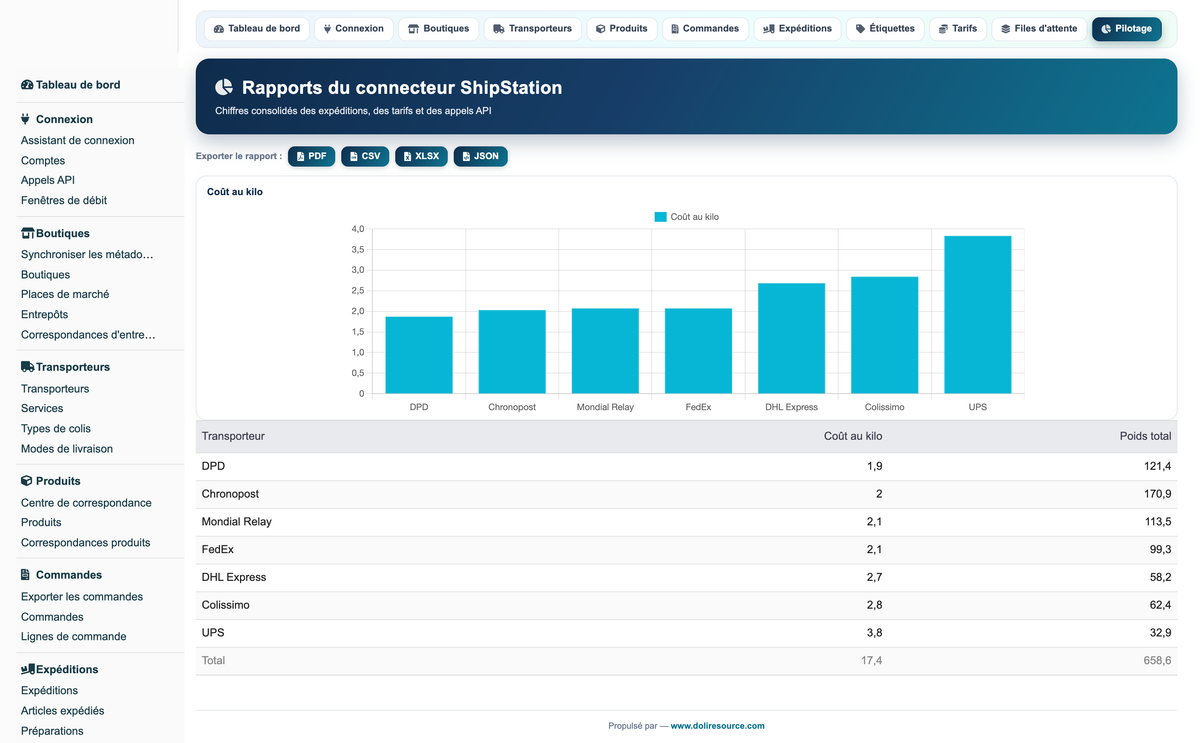Go to Appels API in the sidebar
This screenshot has height=743, width=1200.
tap(48, 181)
